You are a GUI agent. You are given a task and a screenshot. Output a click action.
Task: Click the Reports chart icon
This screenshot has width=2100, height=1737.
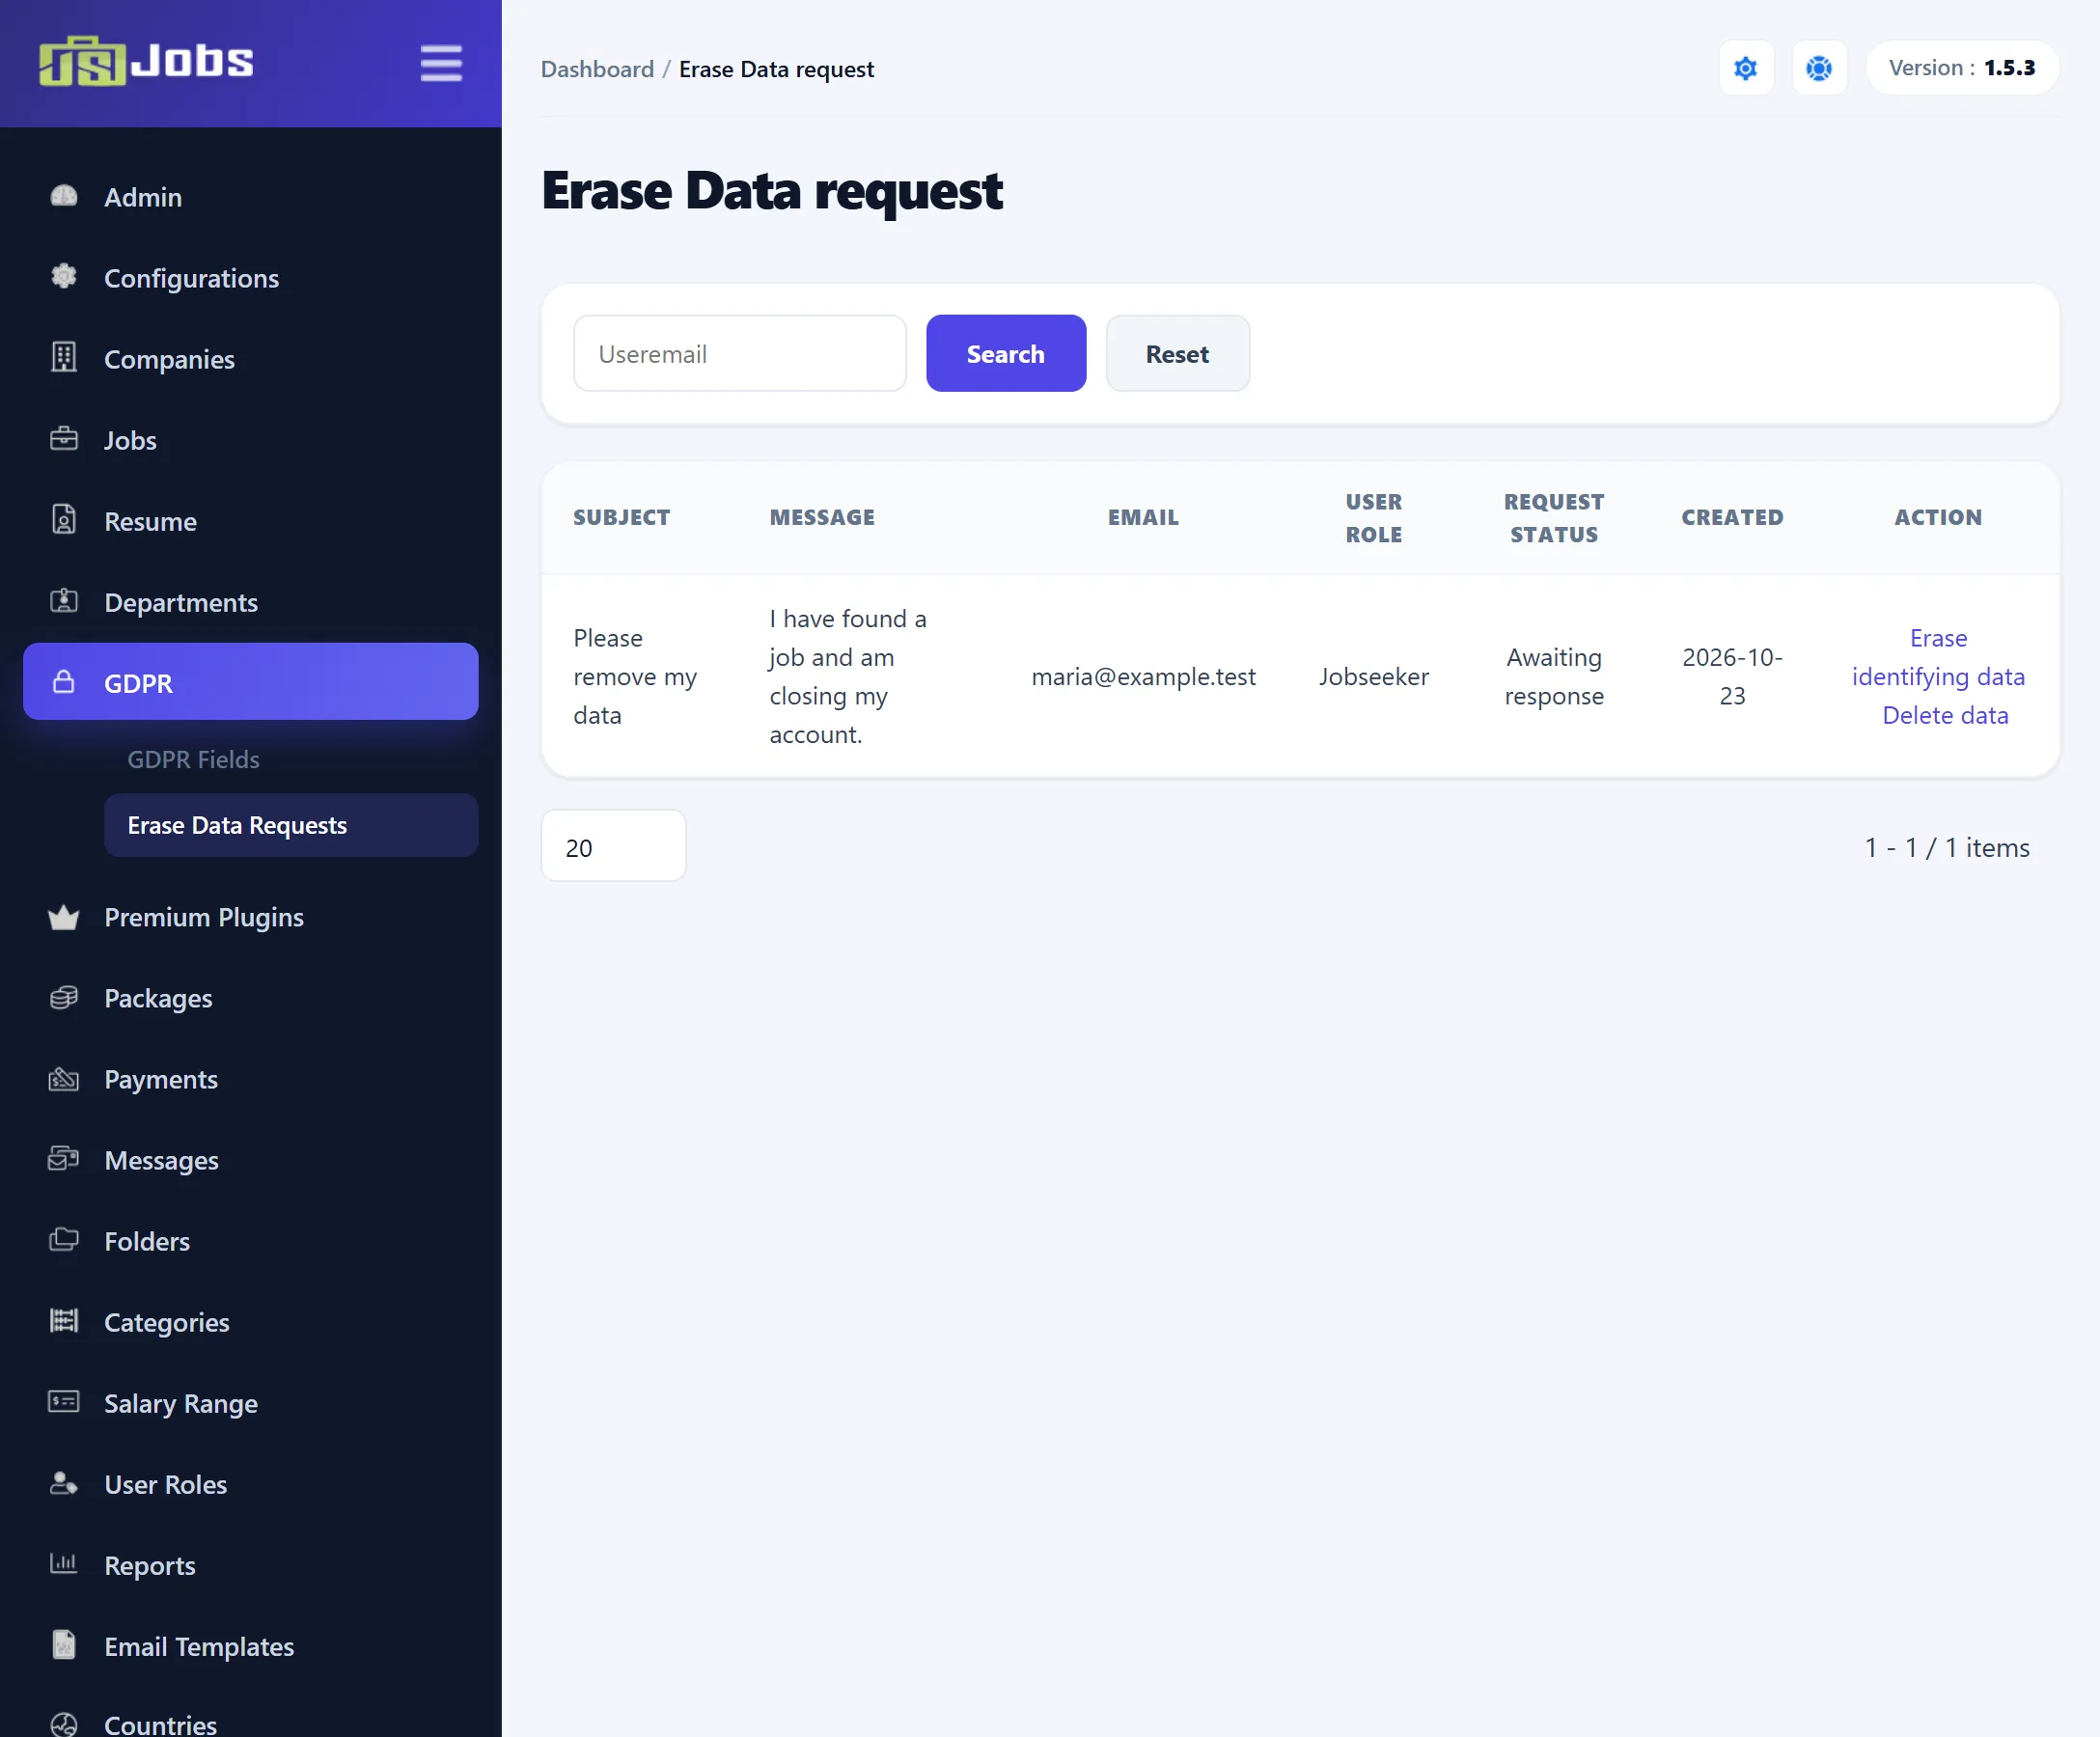64,1564
